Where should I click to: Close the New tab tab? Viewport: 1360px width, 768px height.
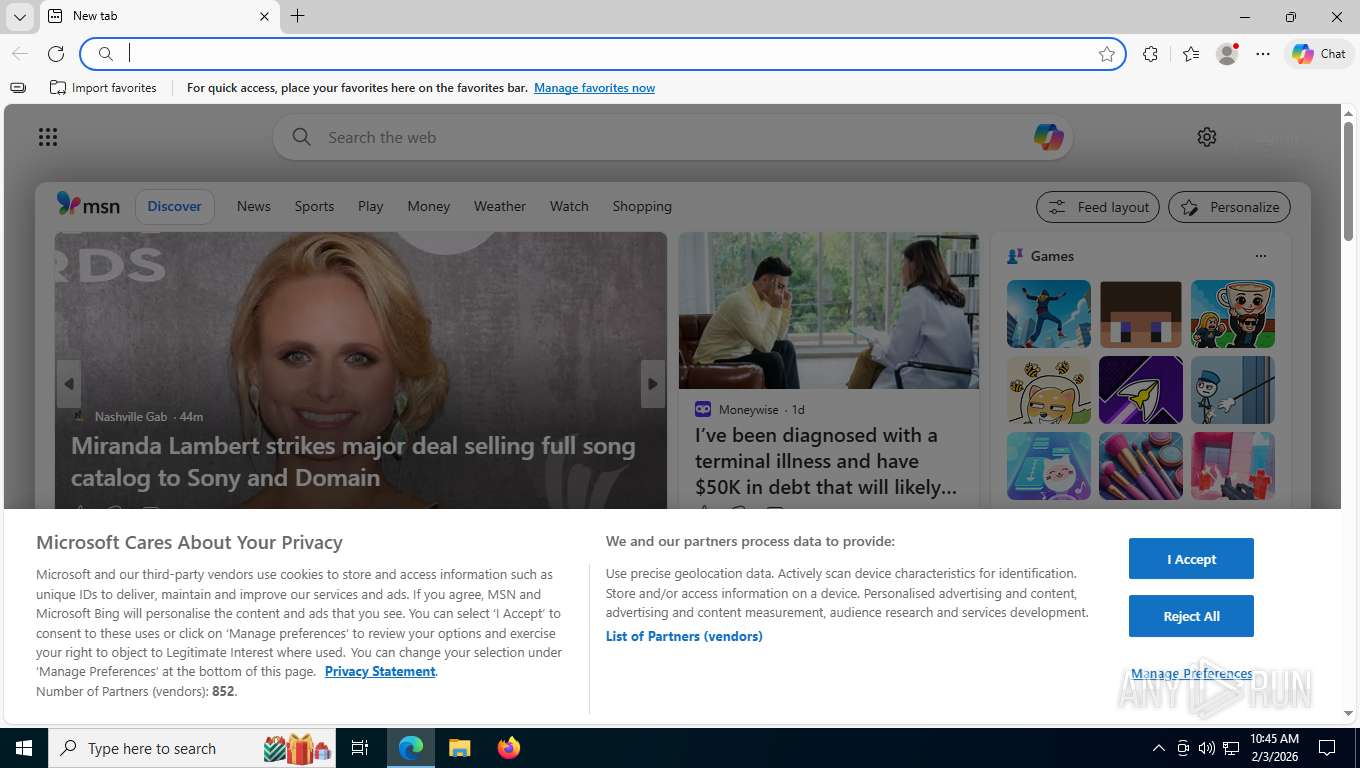tap(264, 16)
